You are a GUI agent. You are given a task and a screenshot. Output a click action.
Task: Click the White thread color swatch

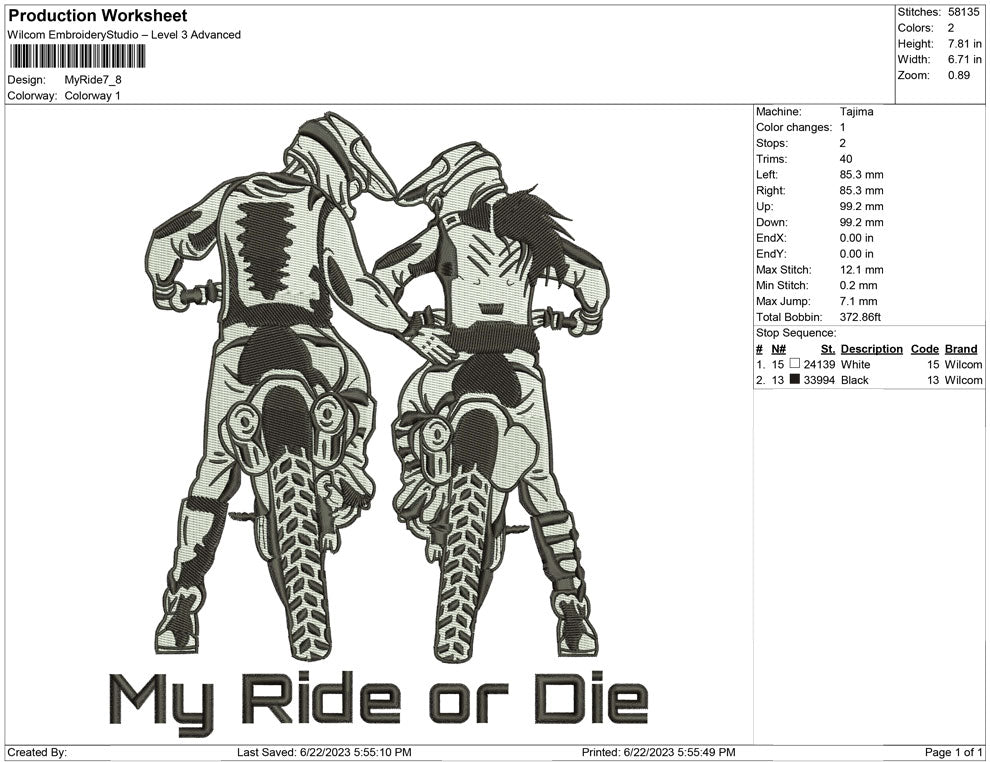pos(794,364)
